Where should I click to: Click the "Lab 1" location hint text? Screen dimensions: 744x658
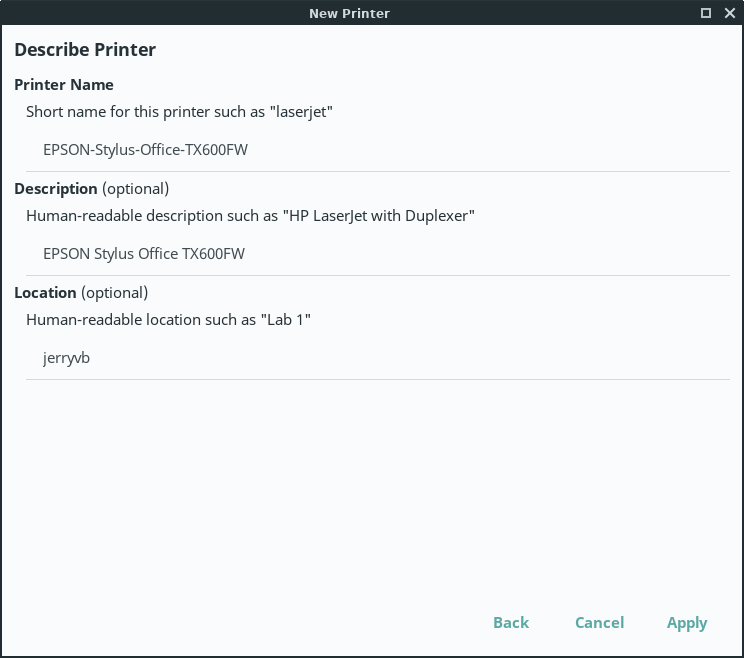(288, 320)
